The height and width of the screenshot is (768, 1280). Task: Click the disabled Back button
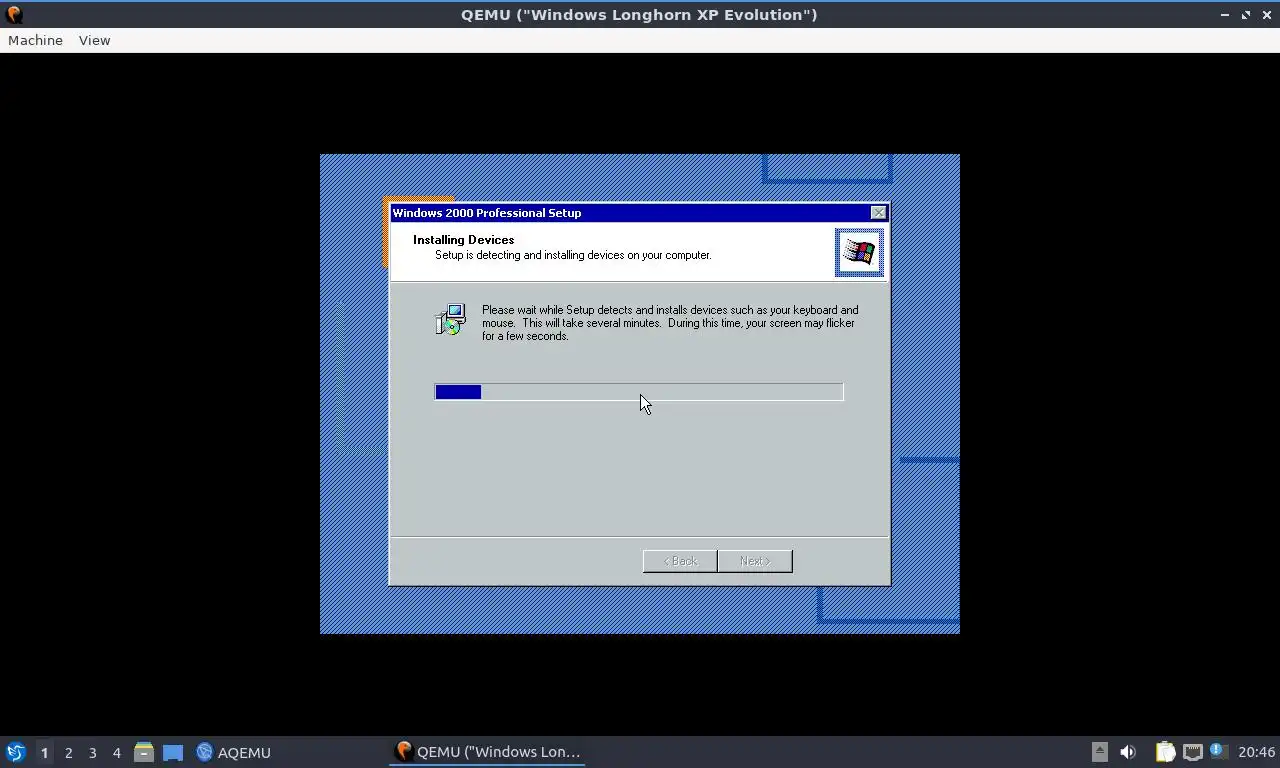coord(680,561)
